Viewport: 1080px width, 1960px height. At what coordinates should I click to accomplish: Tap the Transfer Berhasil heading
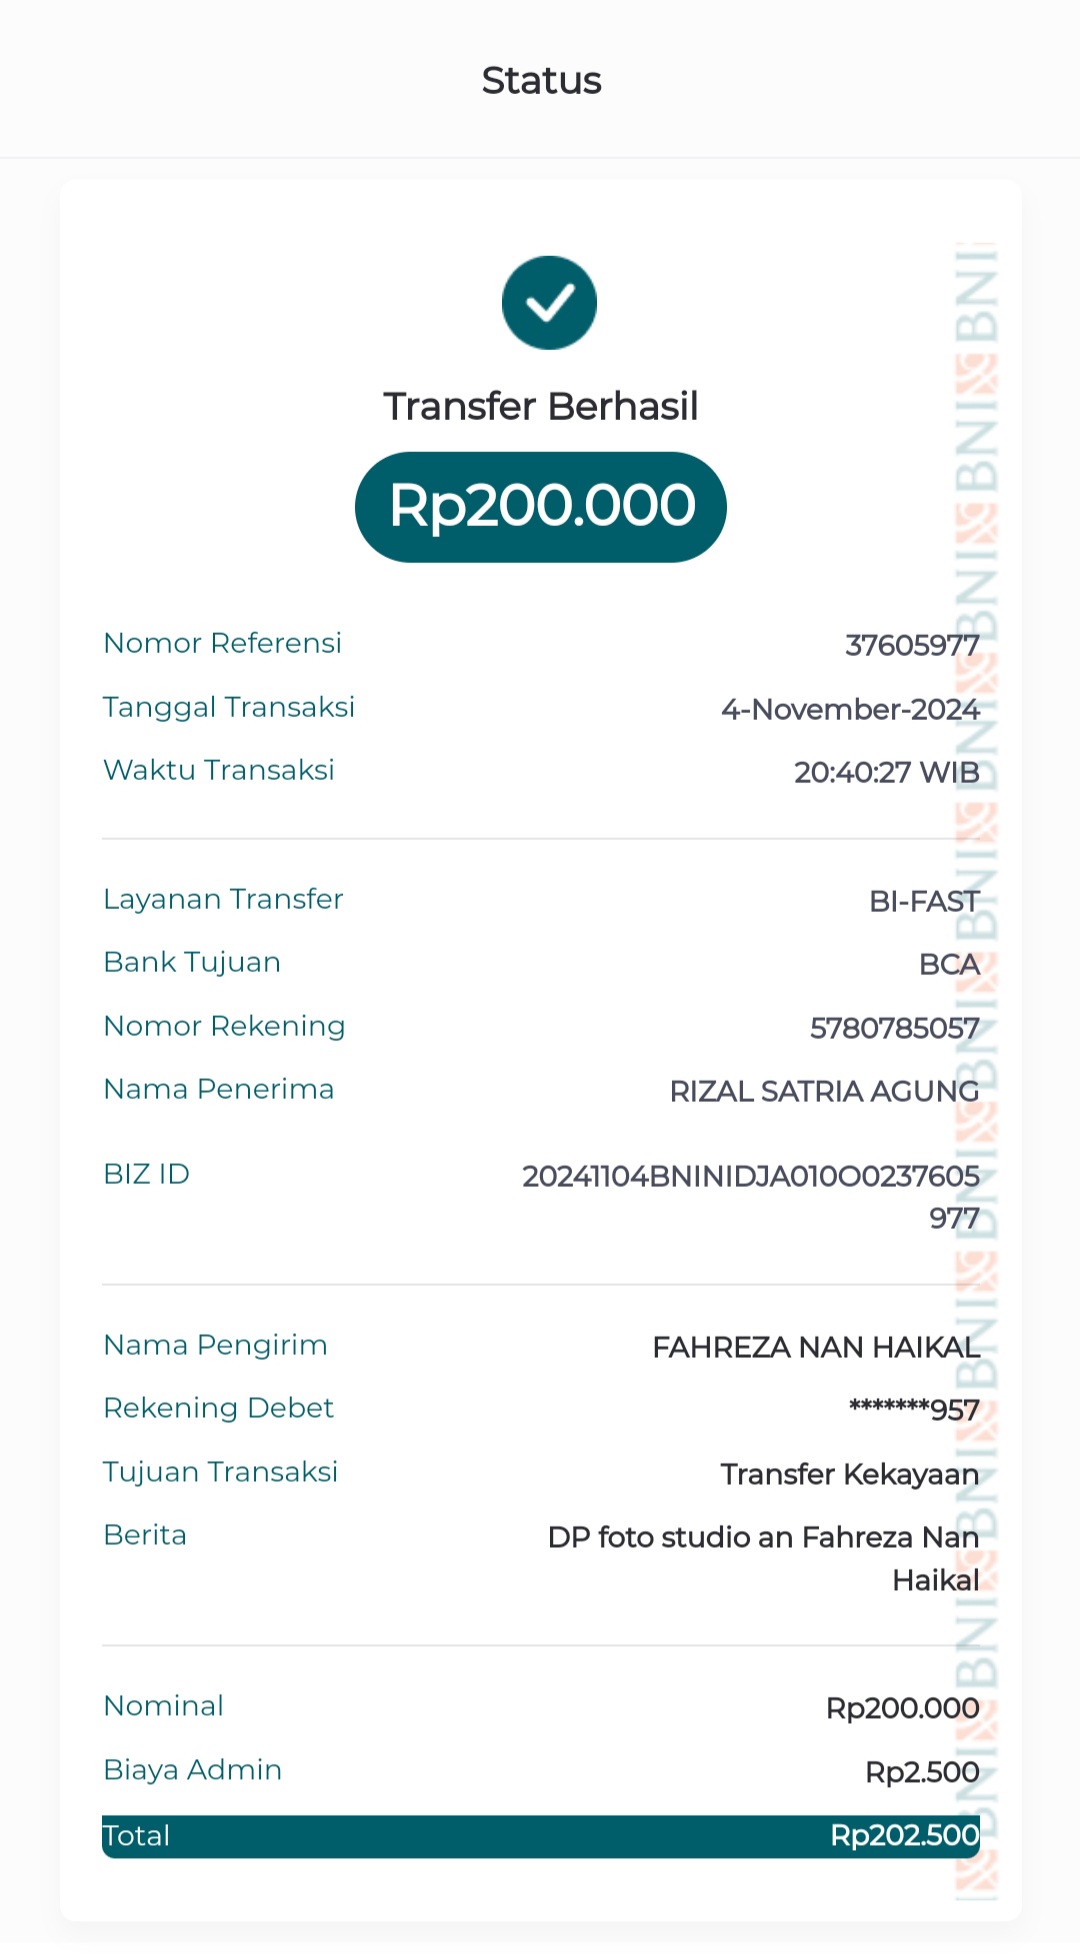pyautogui.click(x=541, y=407)
